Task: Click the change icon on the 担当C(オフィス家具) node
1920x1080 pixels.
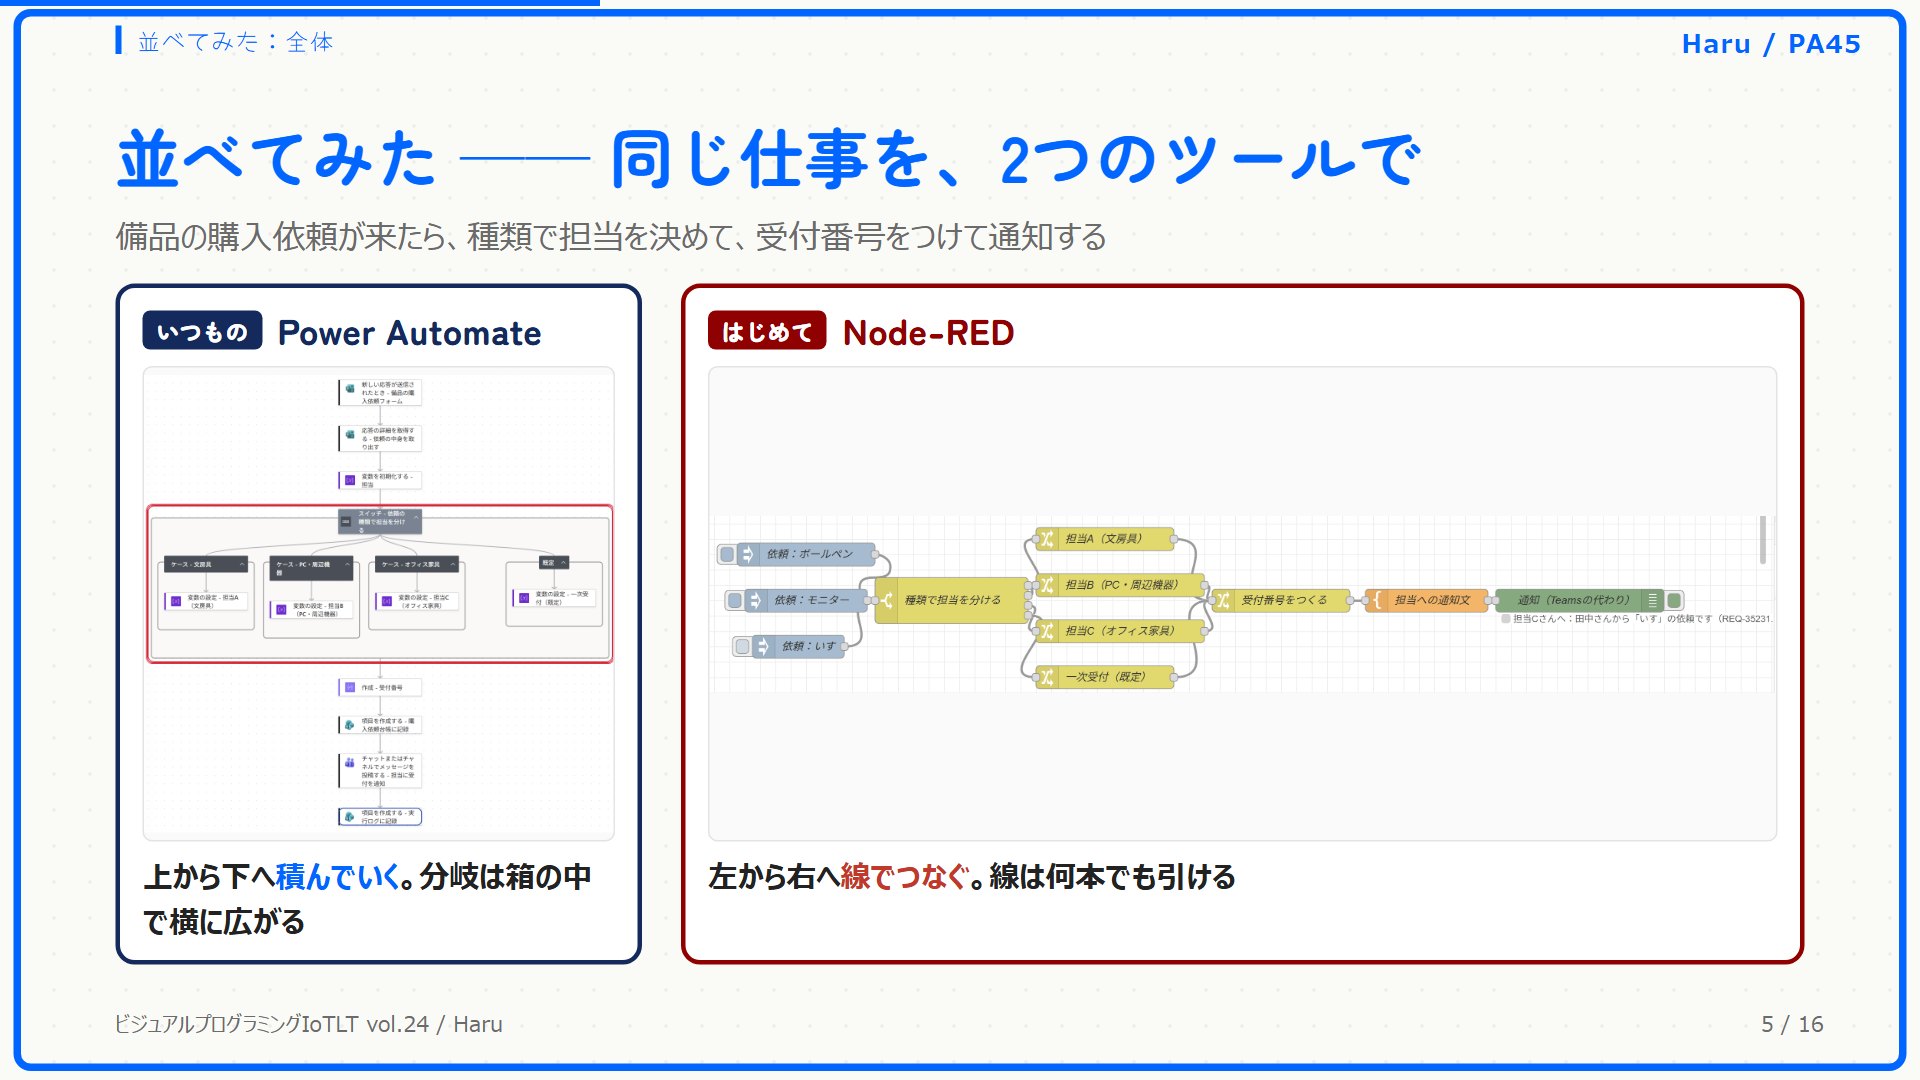Action: (1046, 631)
